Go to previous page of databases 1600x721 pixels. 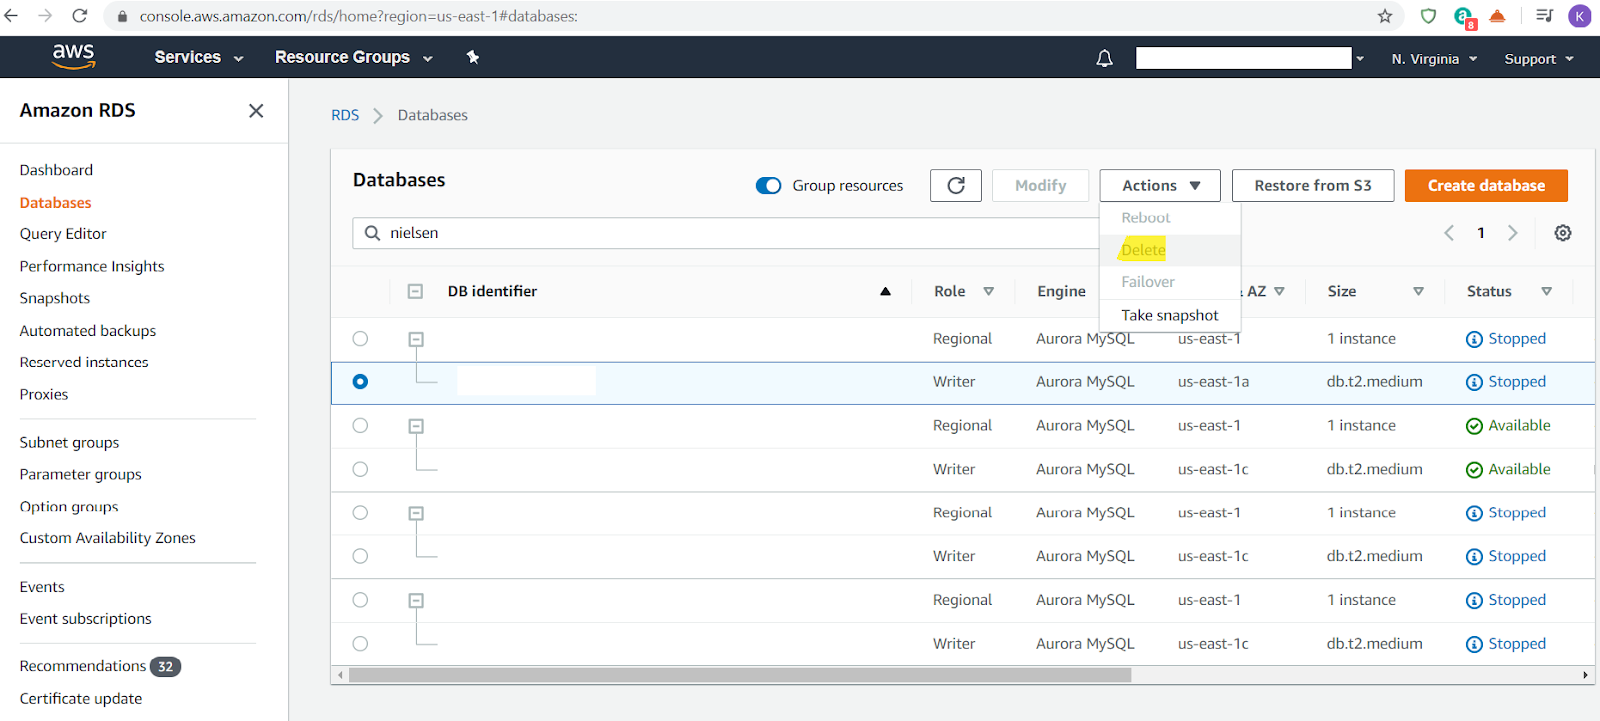pos(1449,233)
